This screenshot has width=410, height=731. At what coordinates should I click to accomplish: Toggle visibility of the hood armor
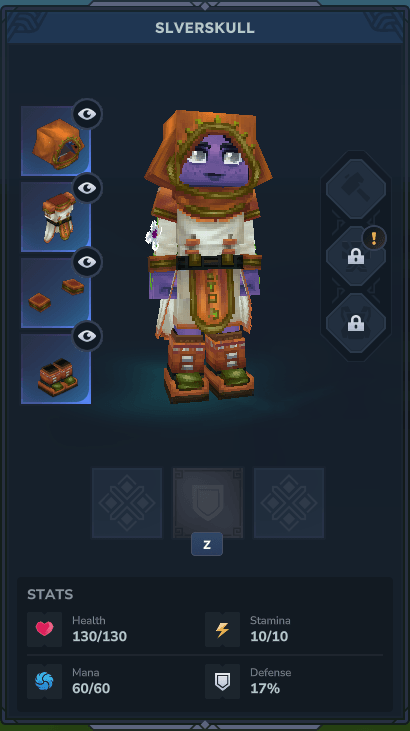(x=87, y=114)
